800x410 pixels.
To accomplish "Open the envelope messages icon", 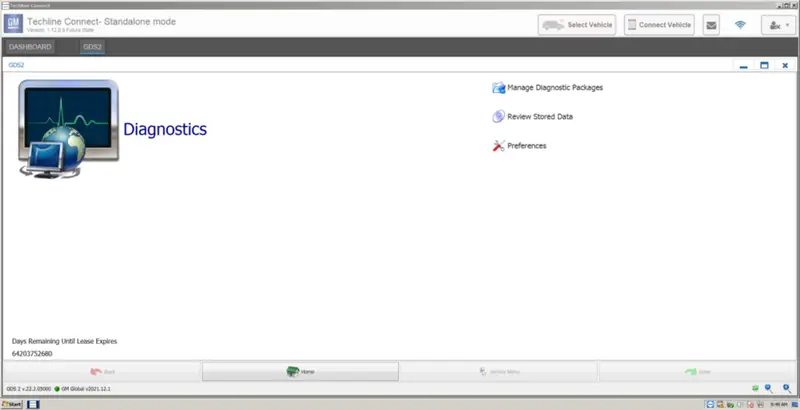I will [x=711, y=25].
